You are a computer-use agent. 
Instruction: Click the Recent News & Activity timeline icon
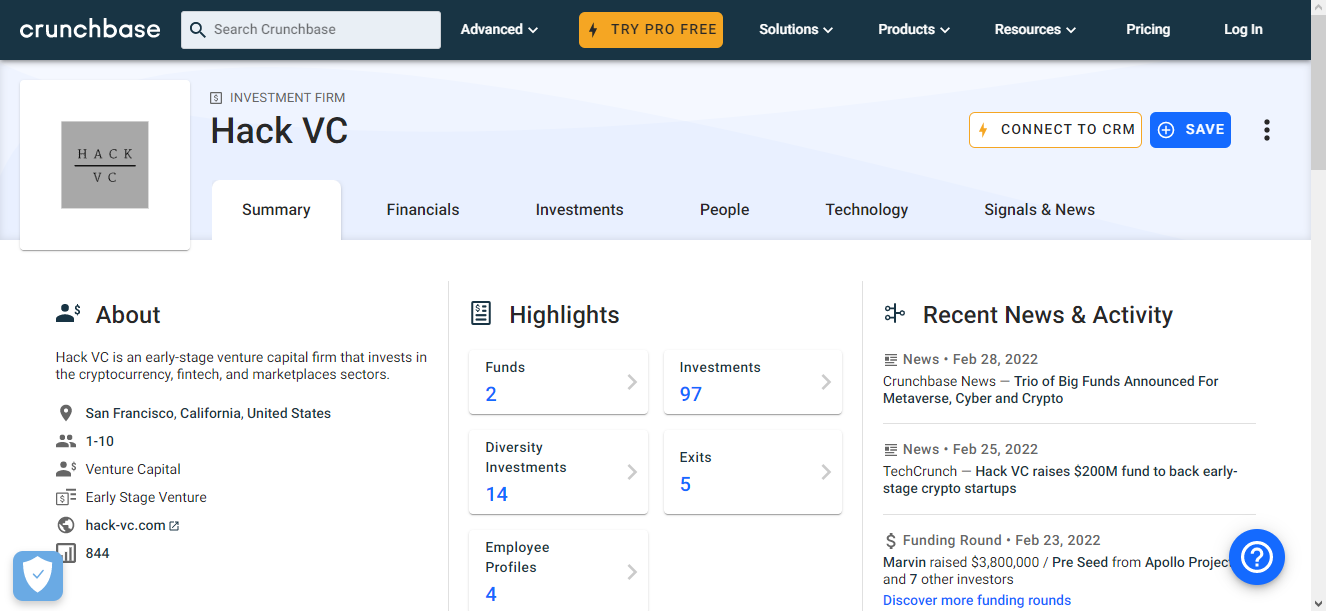(x=894, y=314)
